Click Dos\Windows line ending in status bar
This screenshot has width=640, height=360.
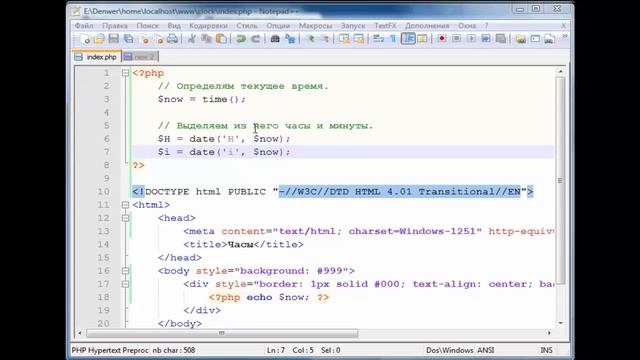450,350
